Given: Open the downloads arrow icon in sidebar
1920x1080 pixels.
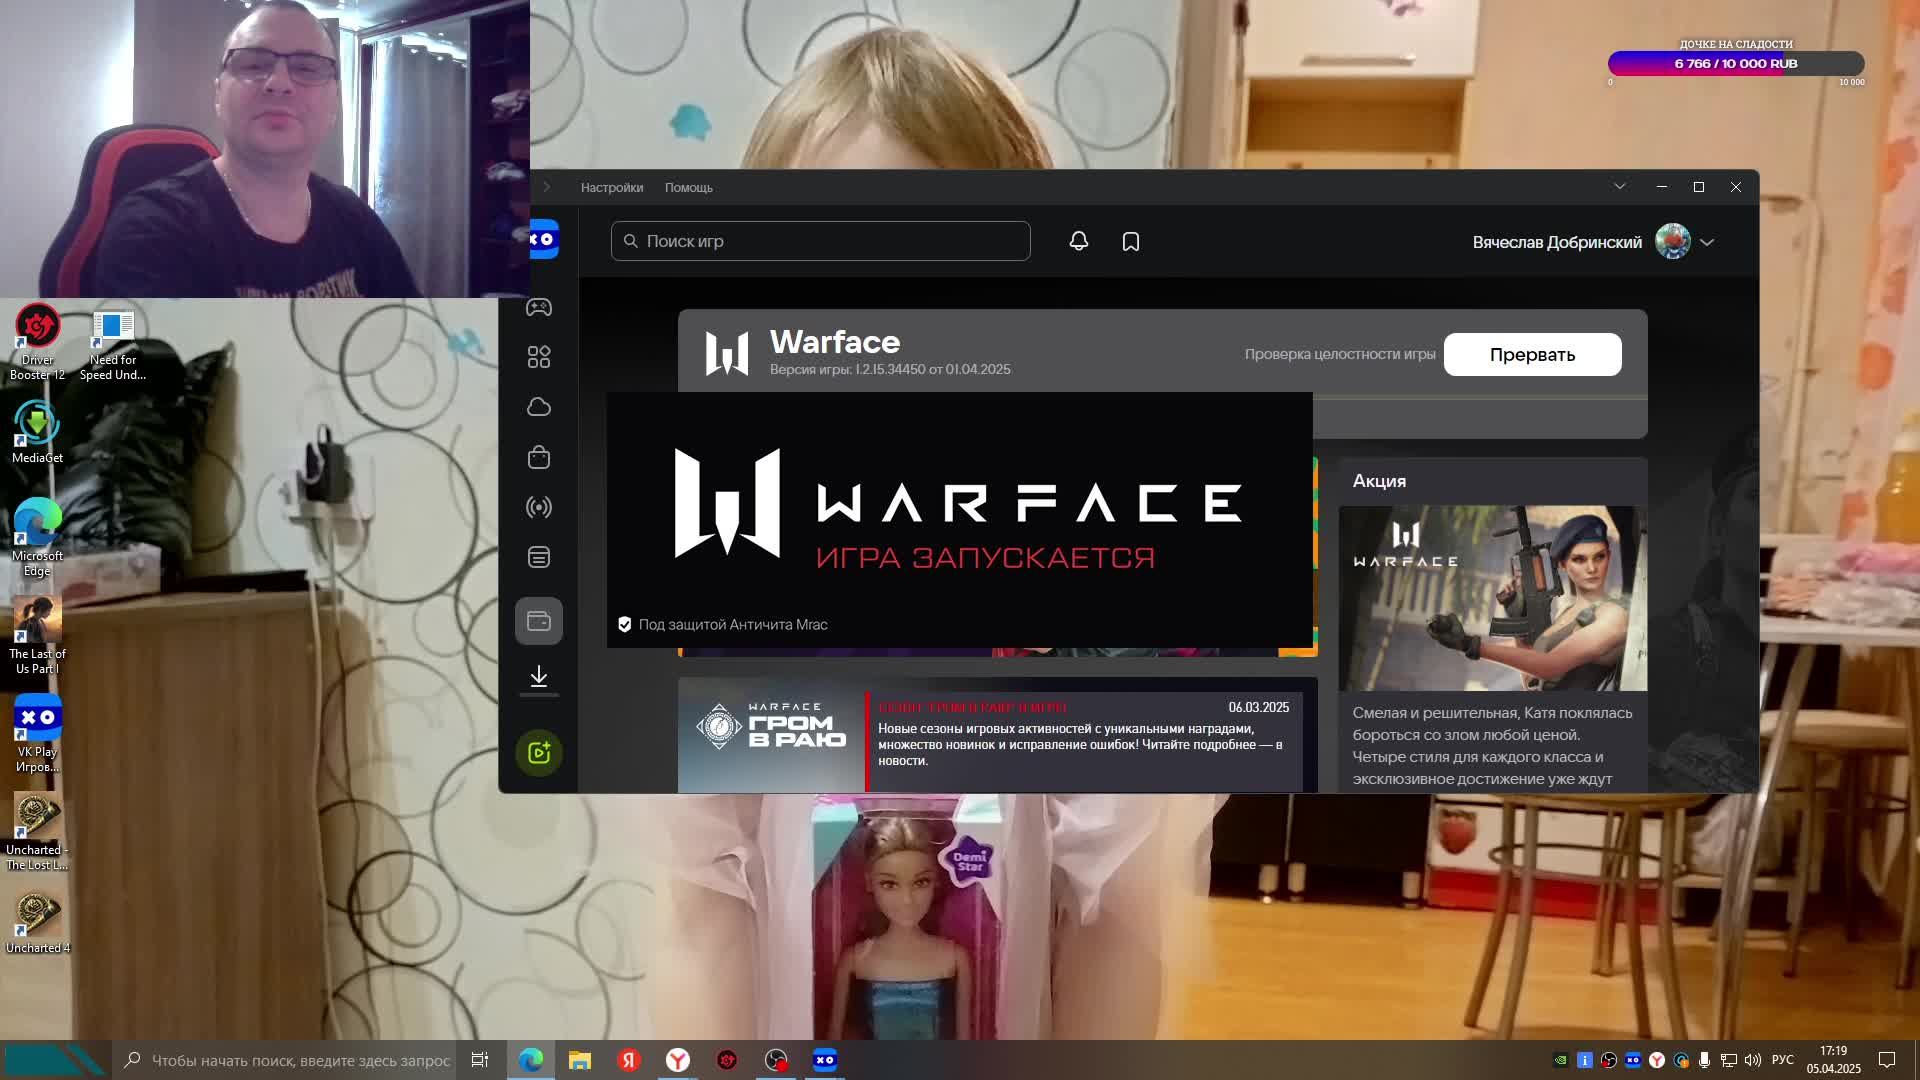Looking at the screenshot, I should tap(539, 677).
